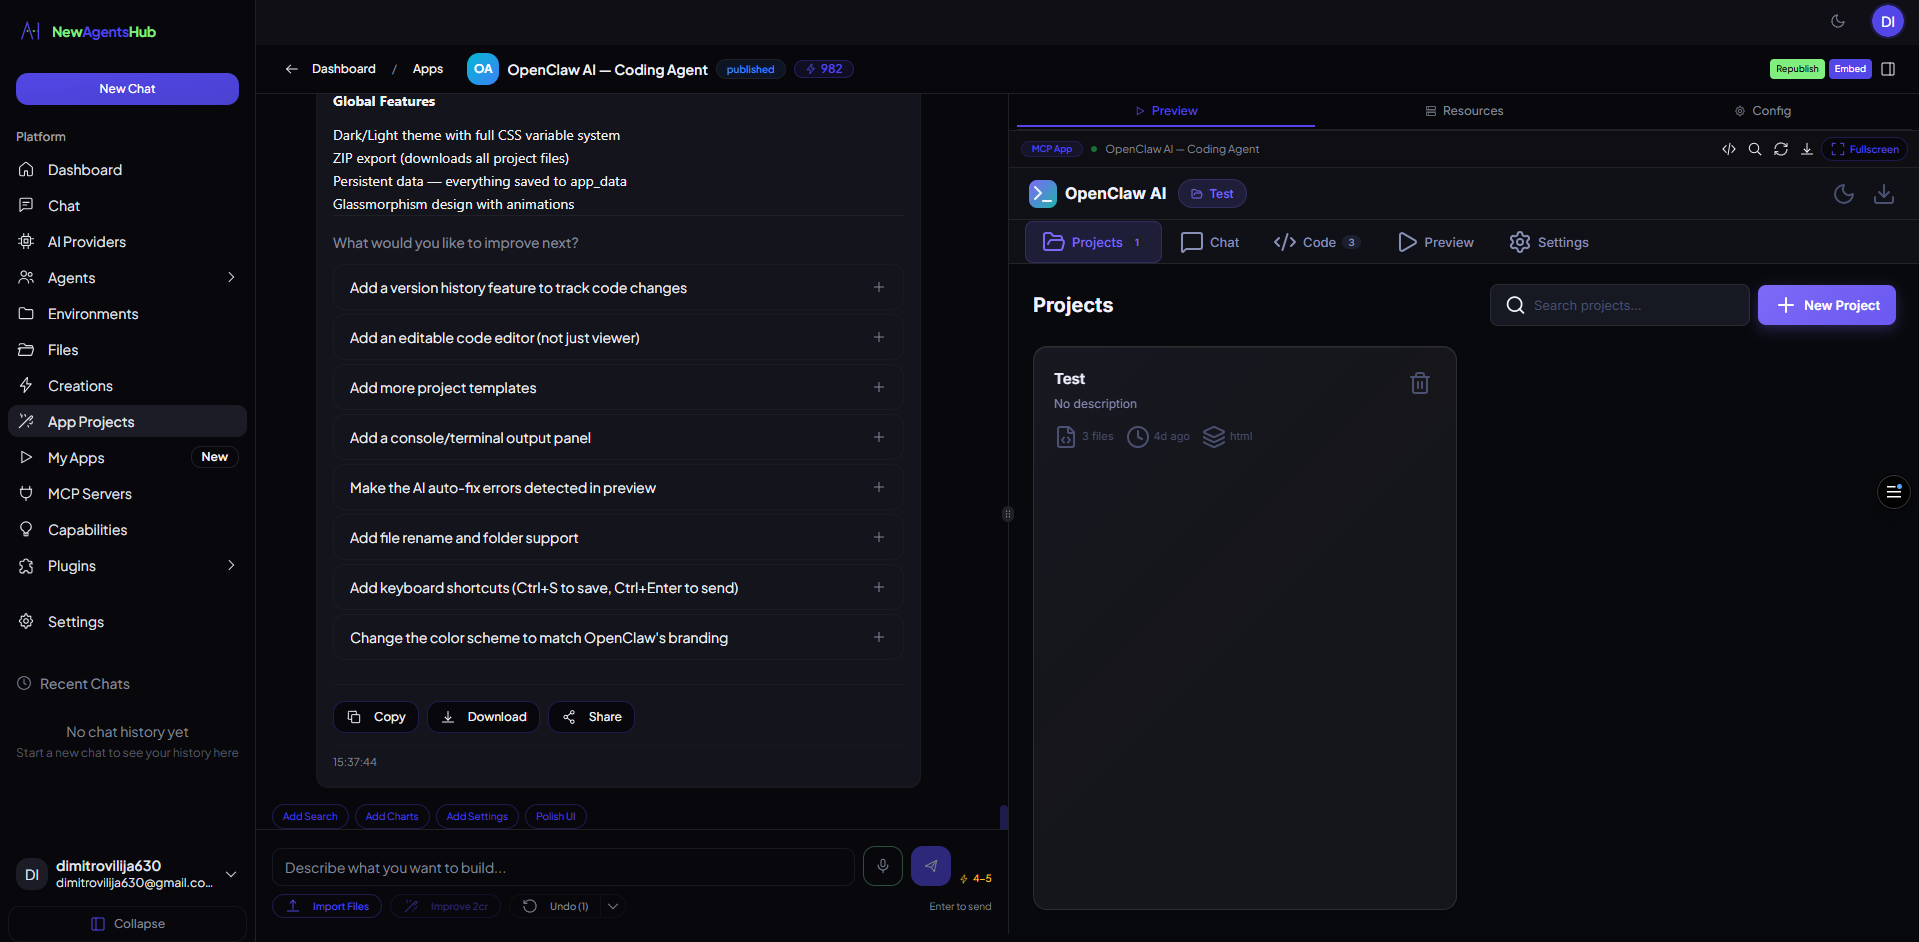Click the Import Files button

click(327, 906)
